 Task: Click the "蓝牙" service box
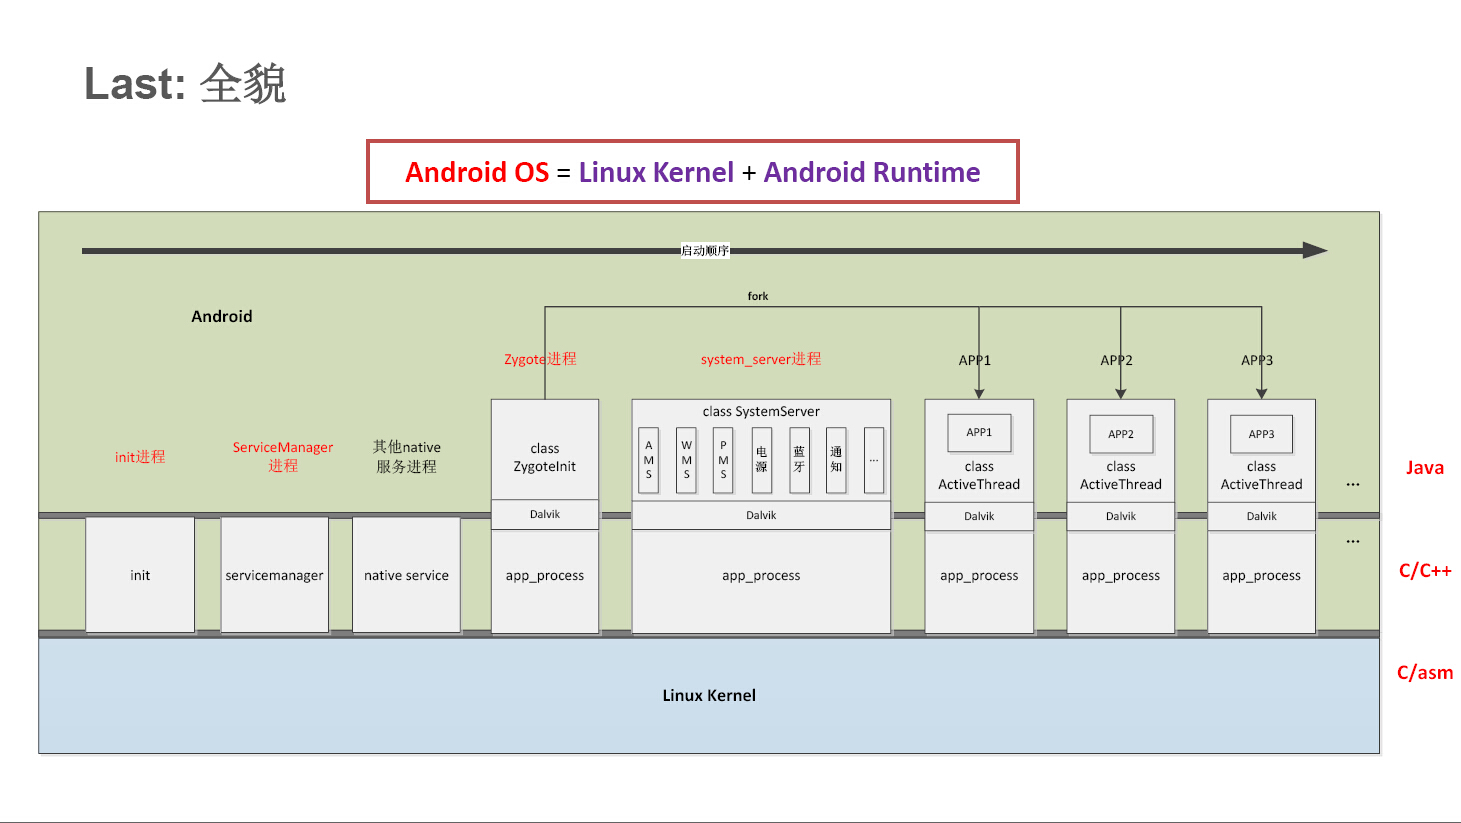point(799,460)
